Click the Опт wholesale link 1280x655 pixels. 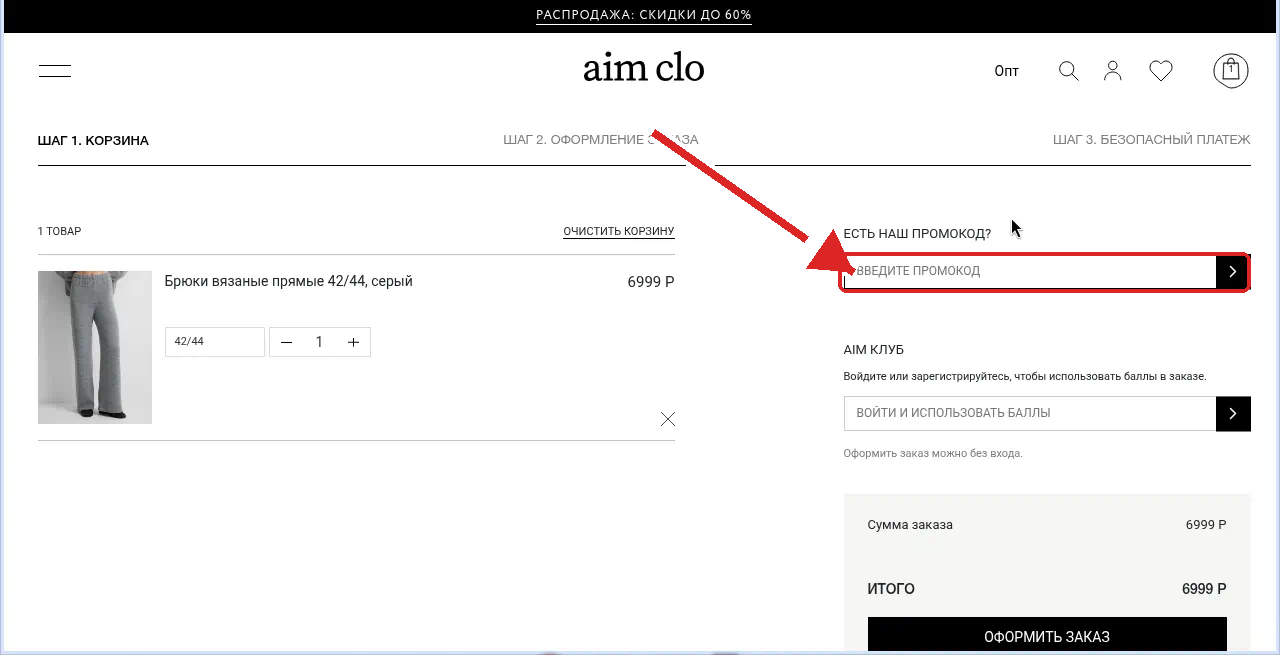(x=1007, y=71)
